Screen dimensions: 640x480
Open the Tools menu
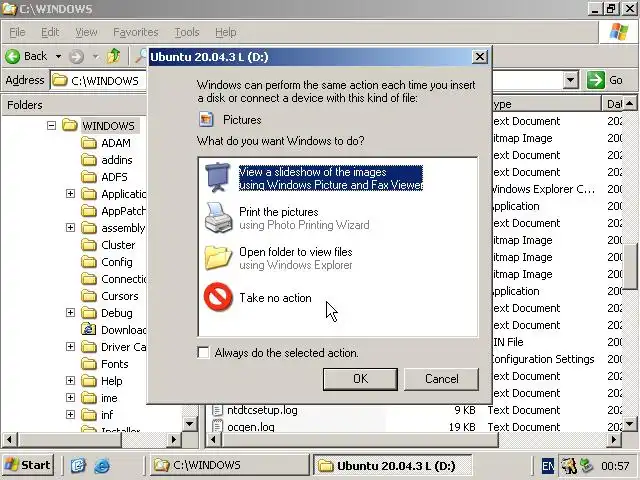187,32
